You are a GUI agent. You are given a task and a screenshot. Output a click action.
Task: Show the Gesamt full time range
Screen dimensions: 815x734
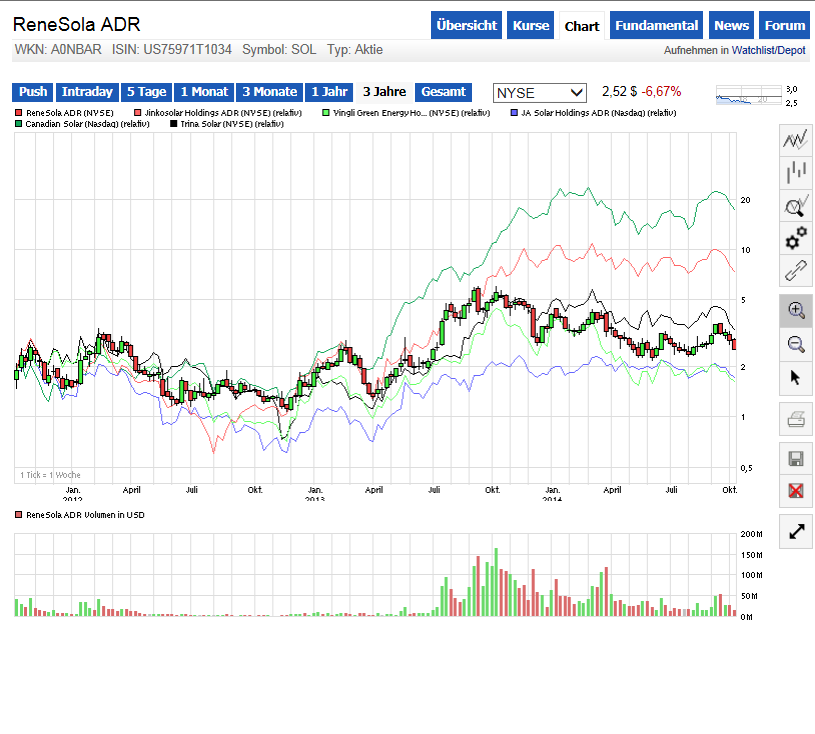pyautogui.click(x=443, y=92)
